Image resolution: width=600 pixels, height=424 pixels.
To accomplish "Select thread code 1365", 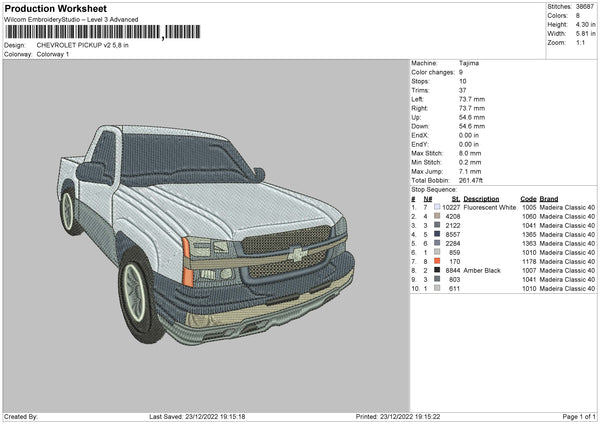I will pos(529,234).
